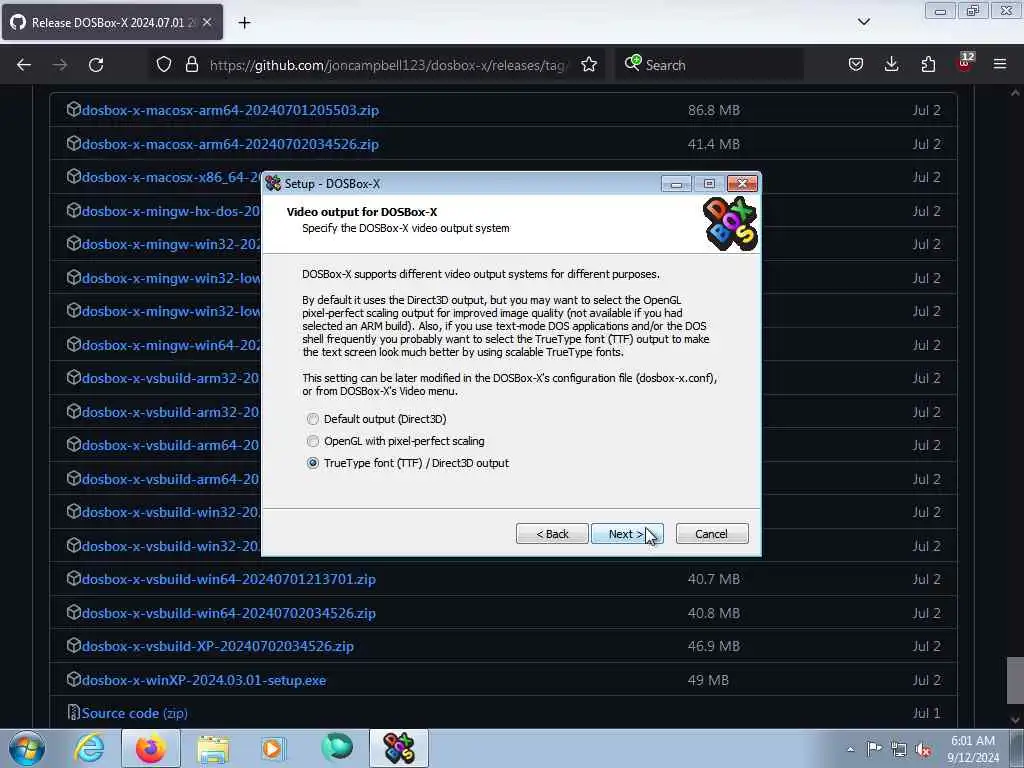Open the green round app in taskbar
The width and height of the screenshot is (1024, 768).
coord(337,748)
